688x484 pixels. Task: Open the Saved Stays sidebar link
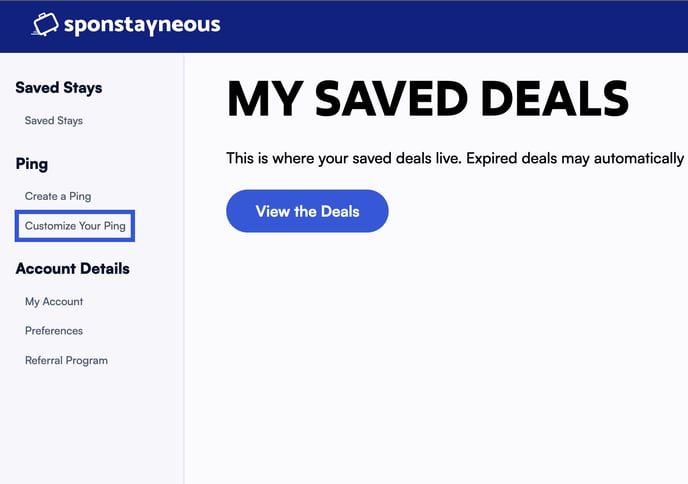54,121
